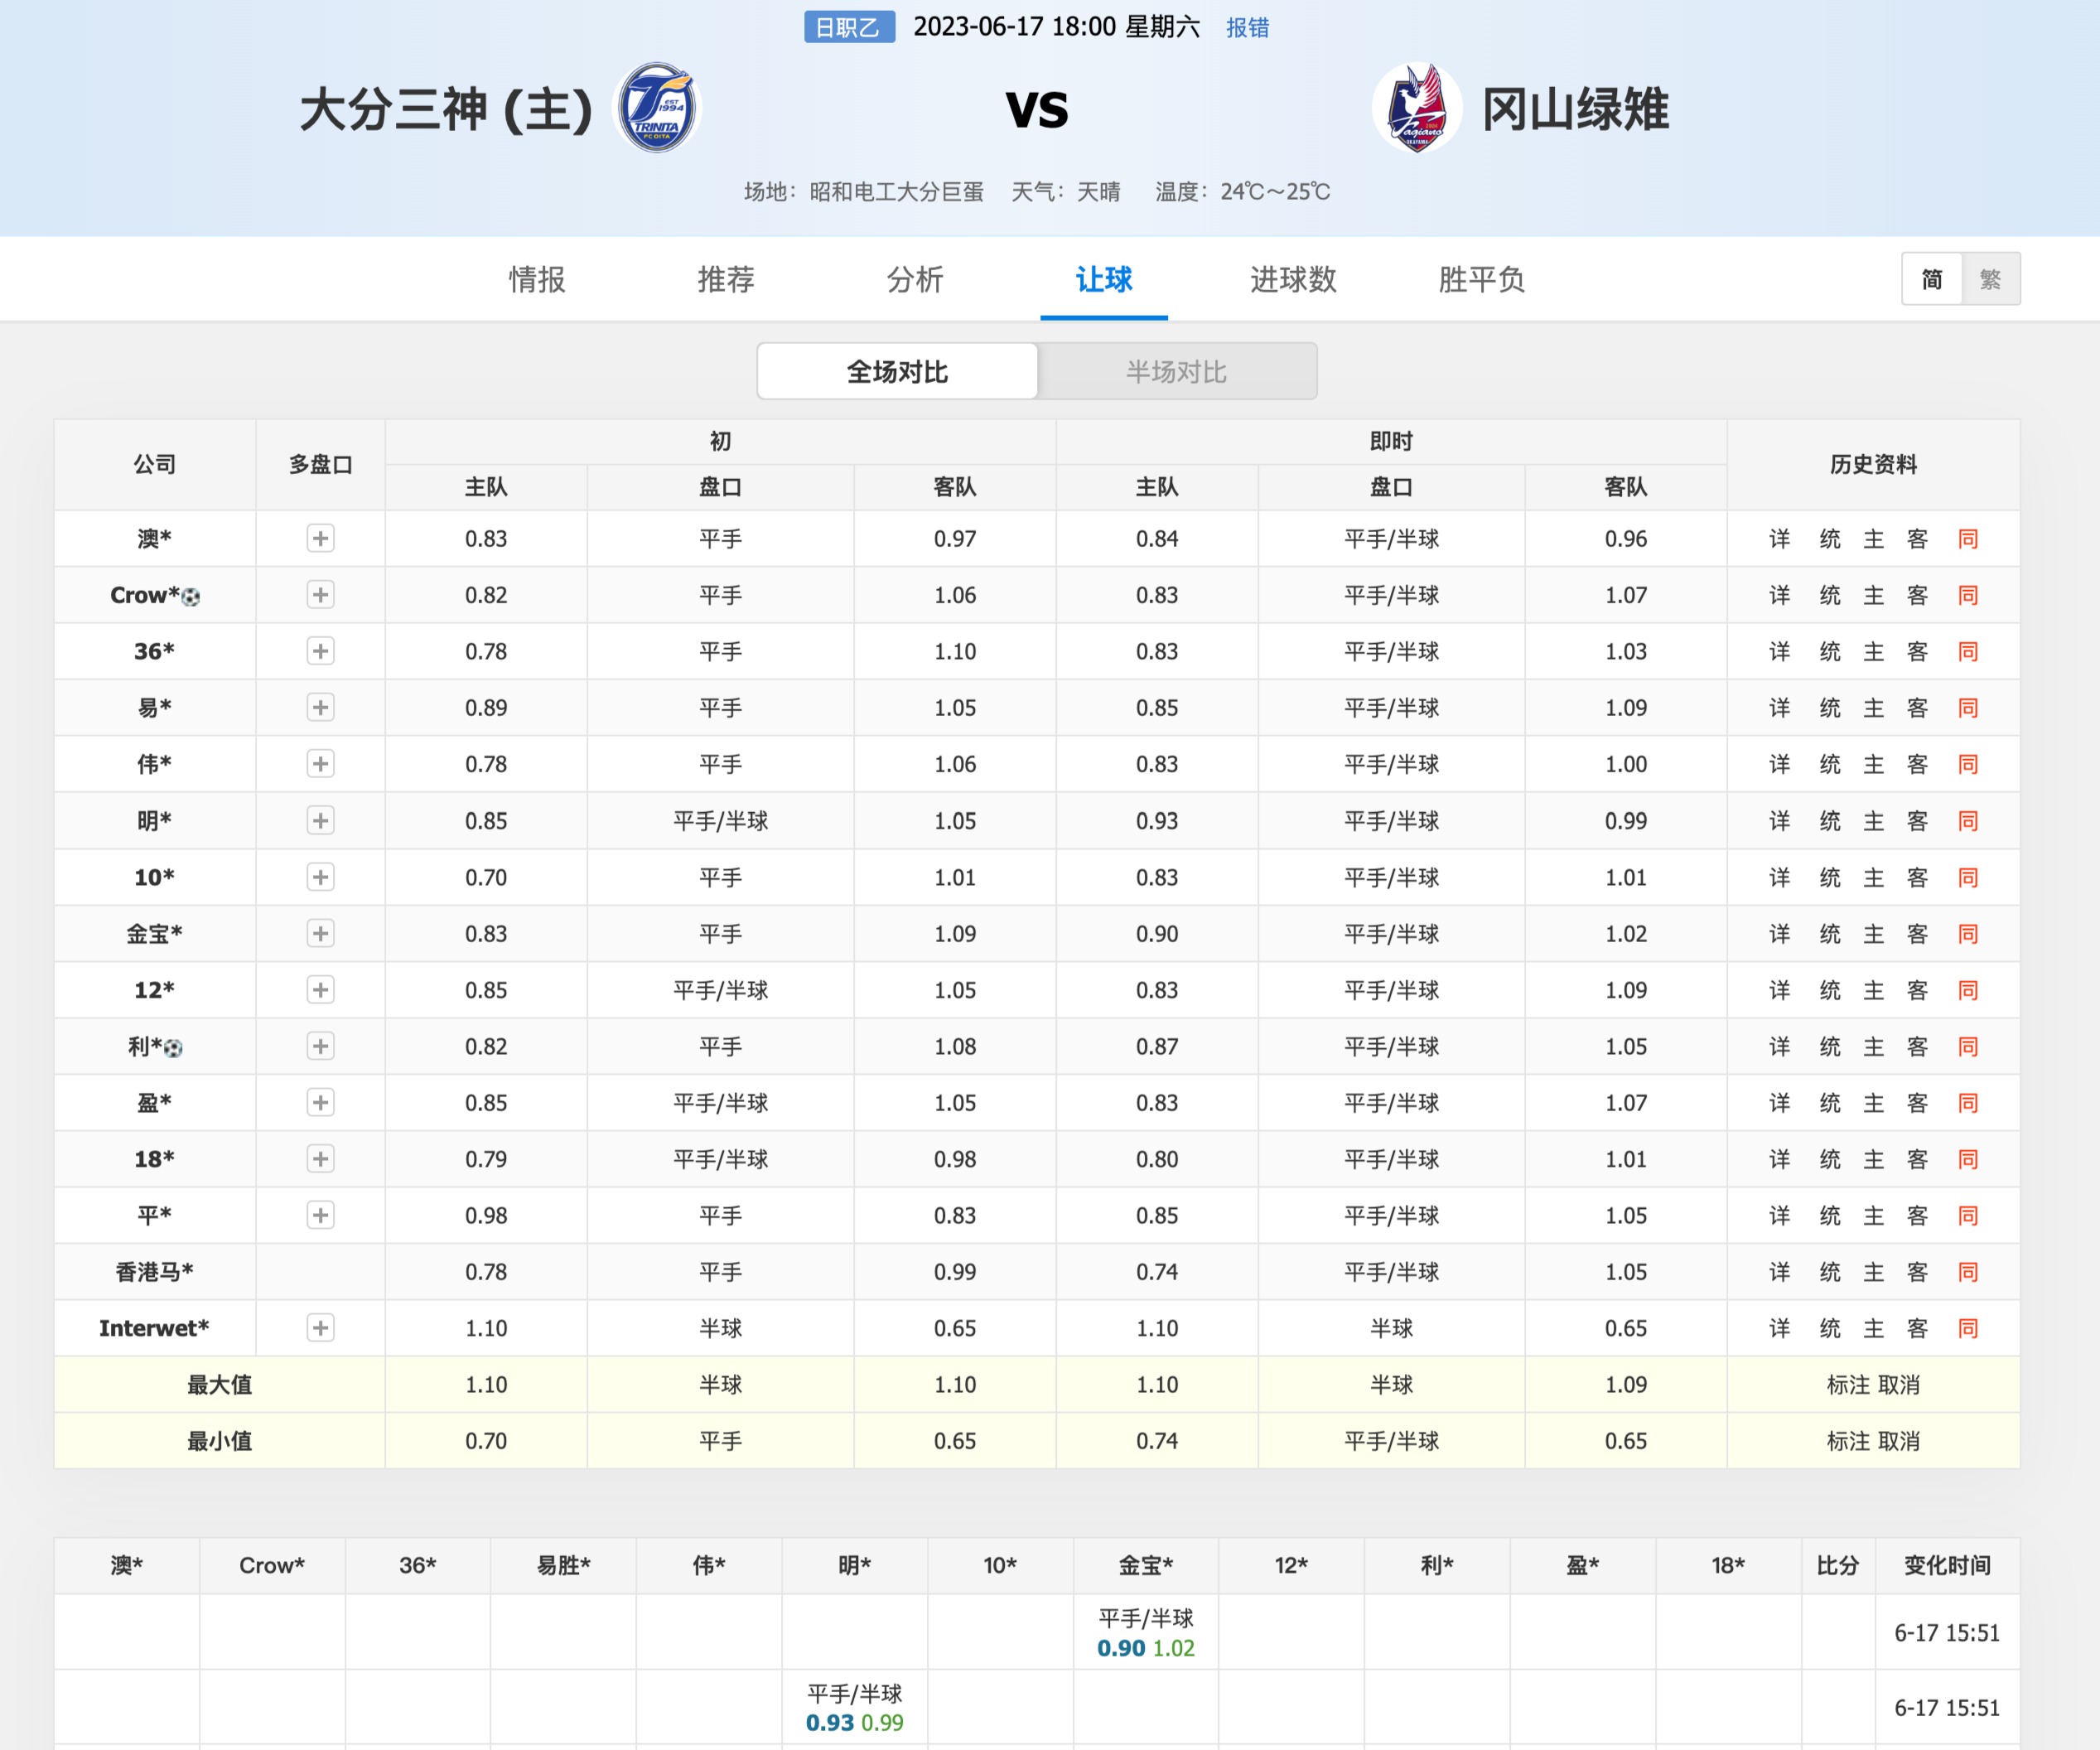Viewport: 2100px width, 1750px height.
Task: Open 详 details for 明* row
Action: click(1780, 821)
